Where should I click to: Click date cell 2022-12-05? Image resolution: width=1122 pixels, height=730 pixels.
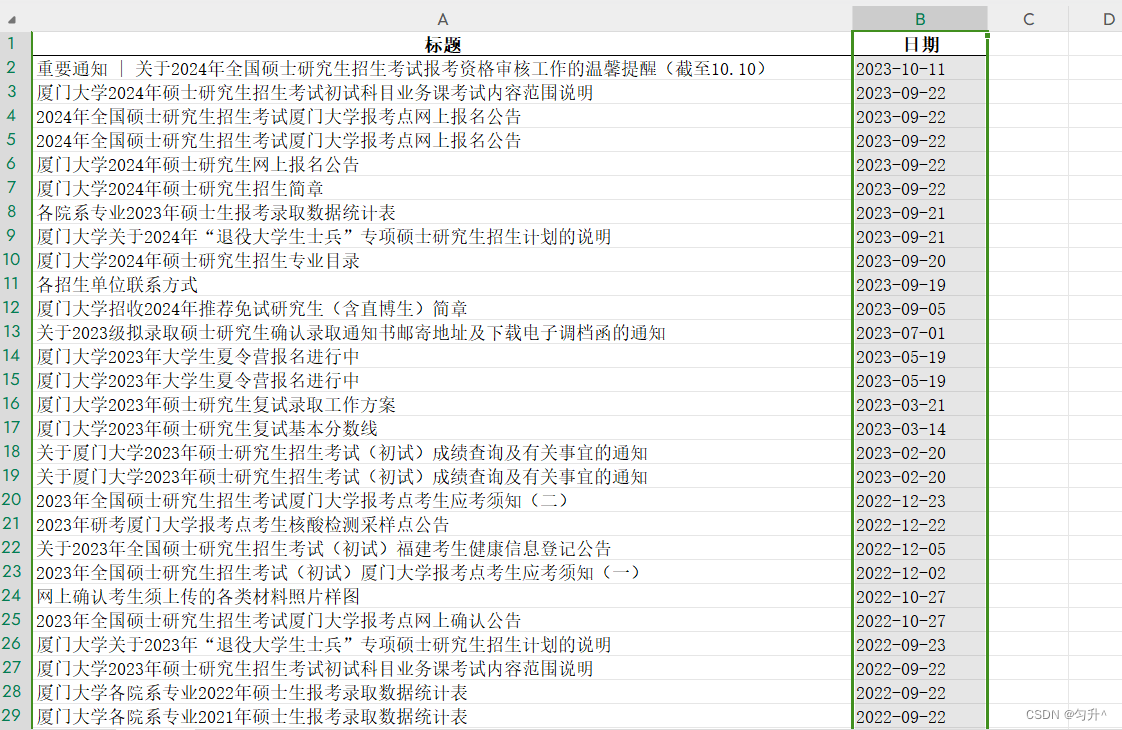point(920,549)
